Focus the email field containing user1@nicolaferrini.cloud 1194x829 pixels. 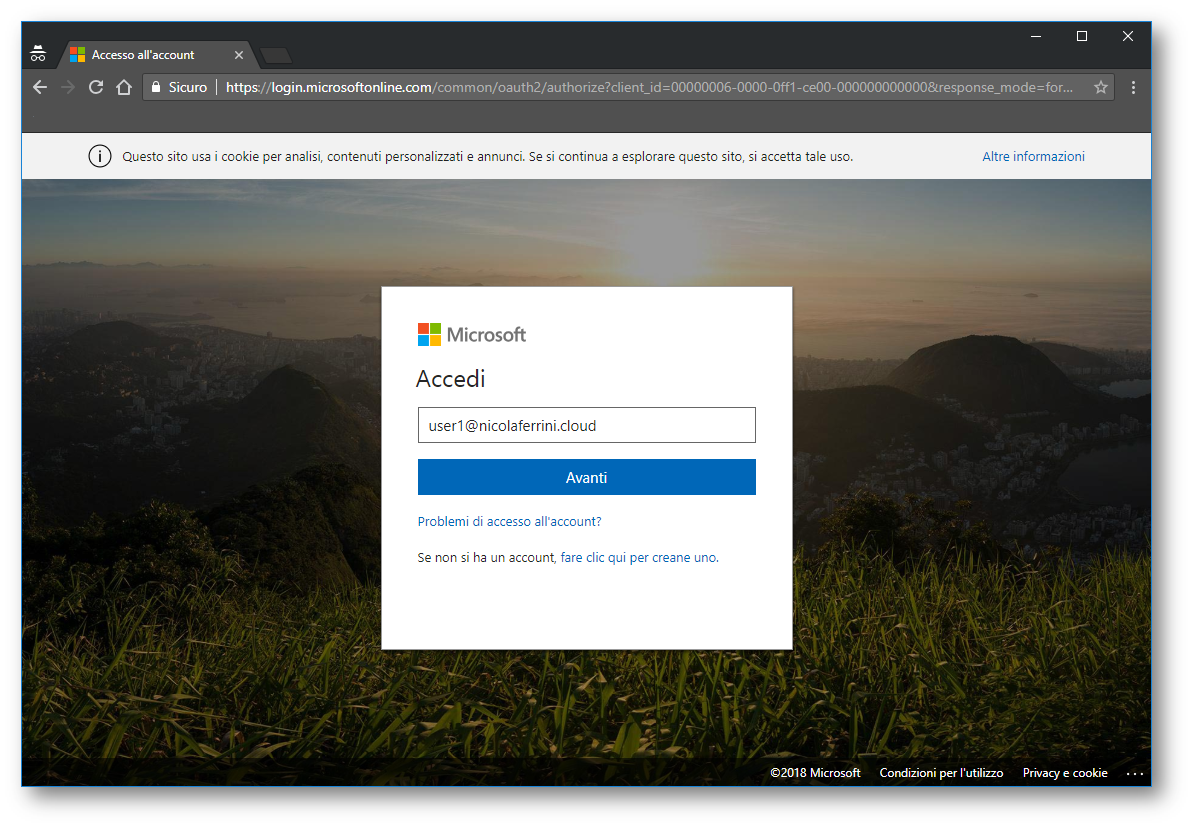click(x=586, y=425)
